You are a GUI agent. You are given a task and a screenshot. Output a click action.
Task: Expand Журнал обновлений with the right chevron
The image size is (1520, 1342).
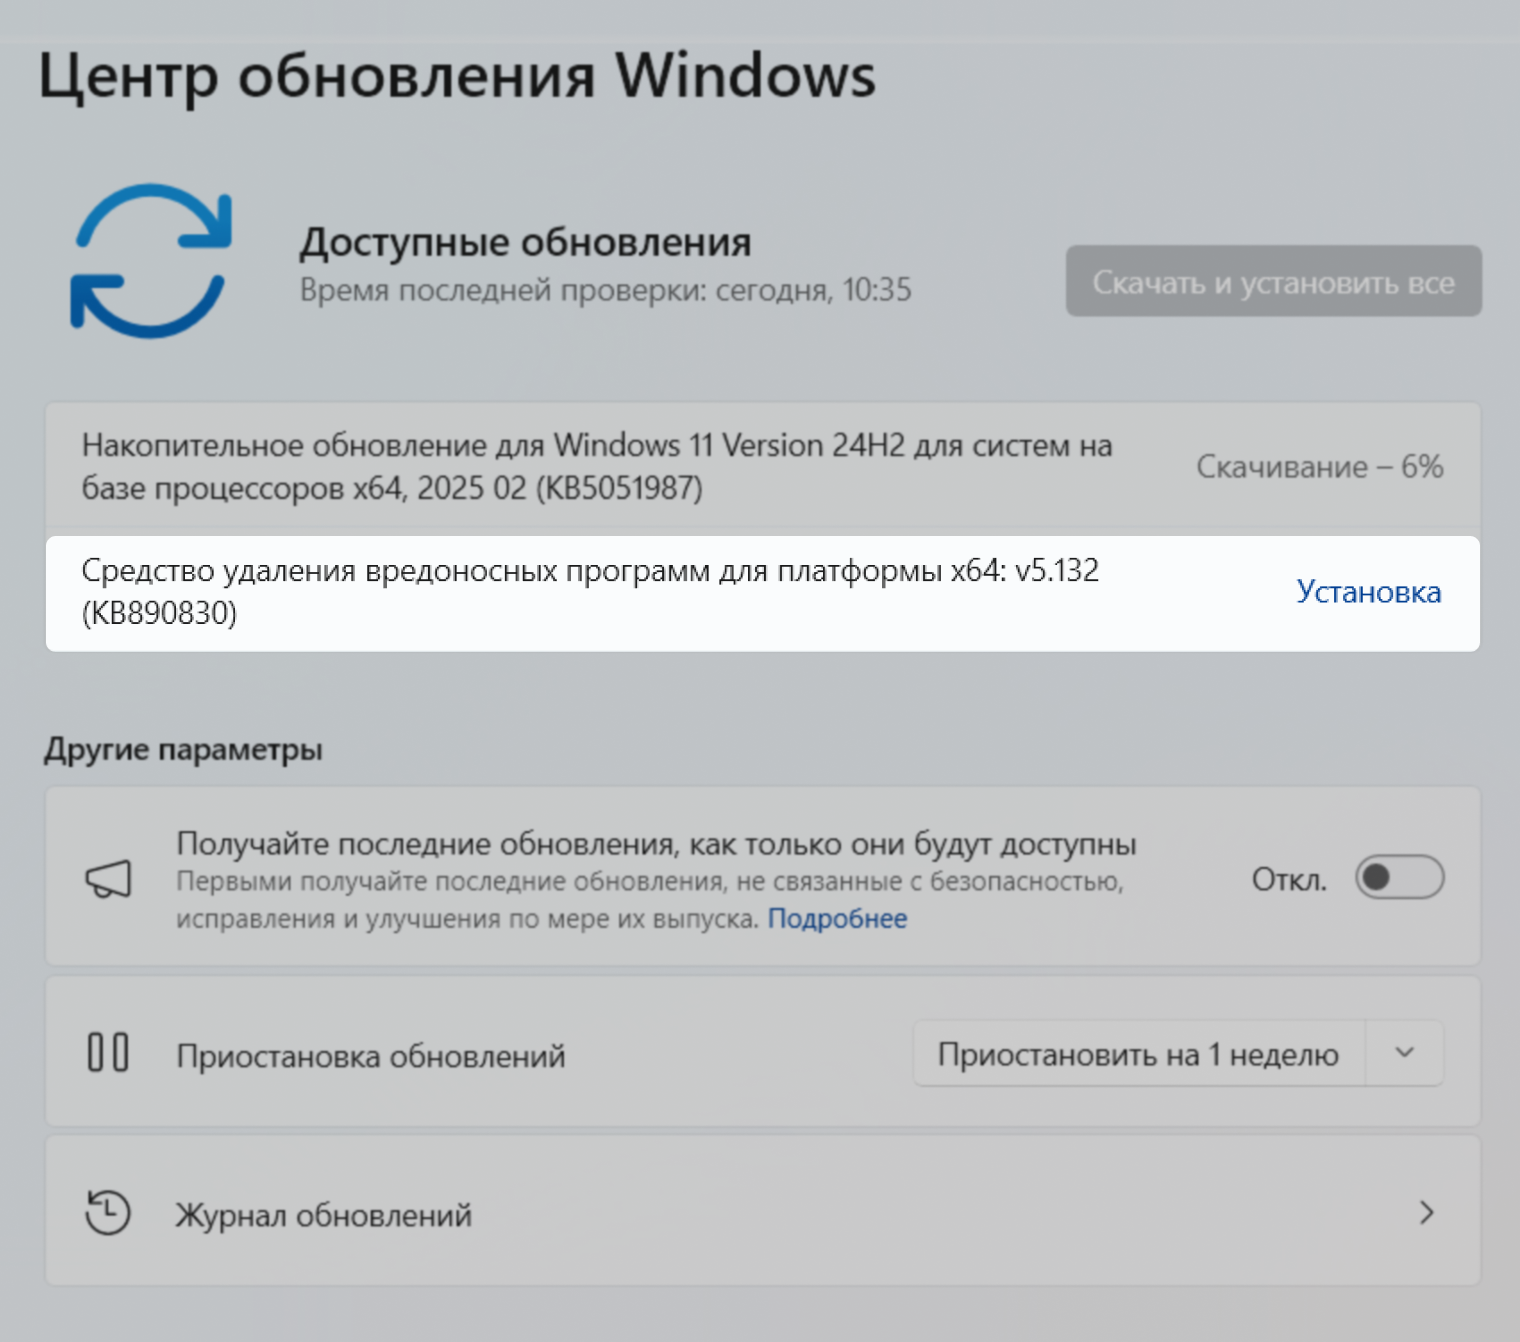point(1426,1213)
